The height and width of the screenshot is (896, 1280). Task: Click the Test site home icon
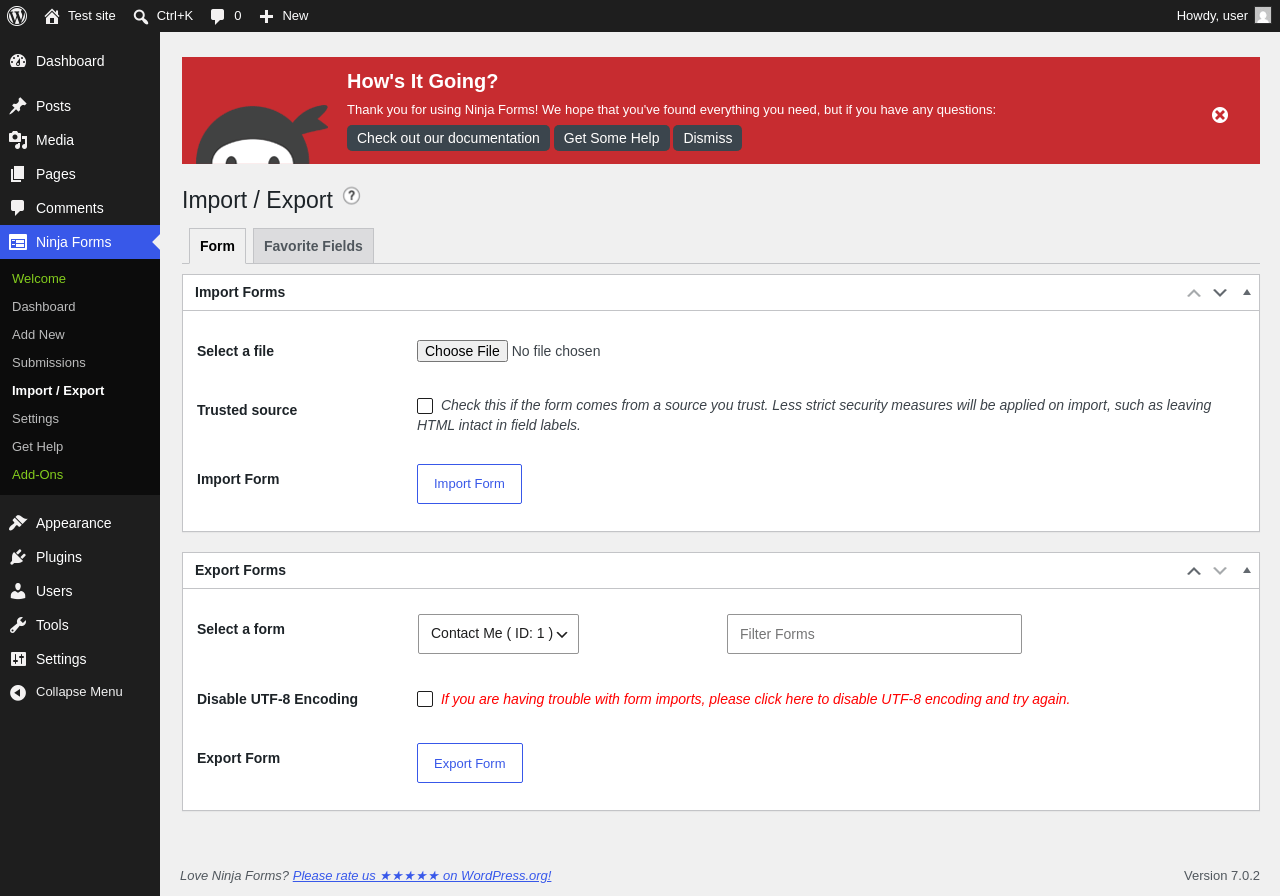tap(52, 16)
